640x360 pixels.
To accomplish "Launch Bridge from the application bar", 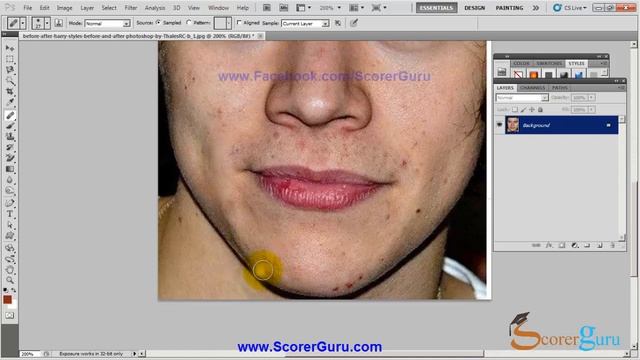I will [x=267, y=8].
